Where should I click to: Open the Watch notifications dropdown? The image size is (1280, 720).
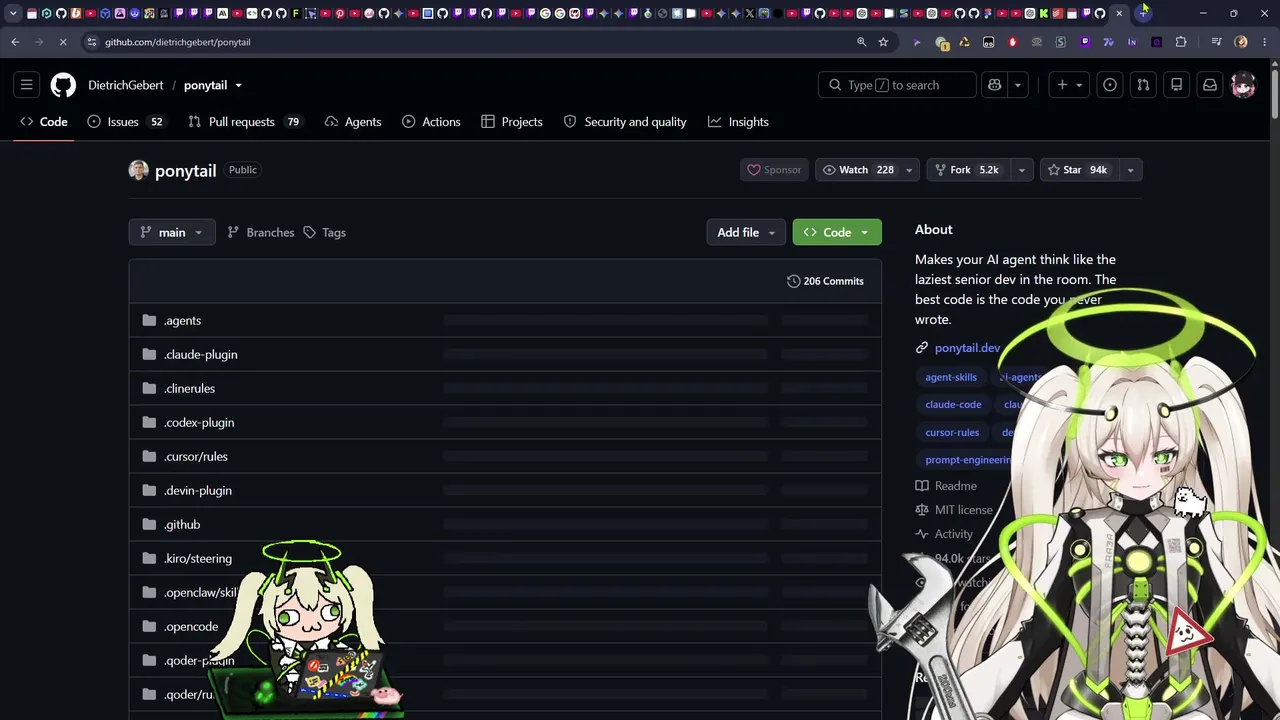coord(866,170)
